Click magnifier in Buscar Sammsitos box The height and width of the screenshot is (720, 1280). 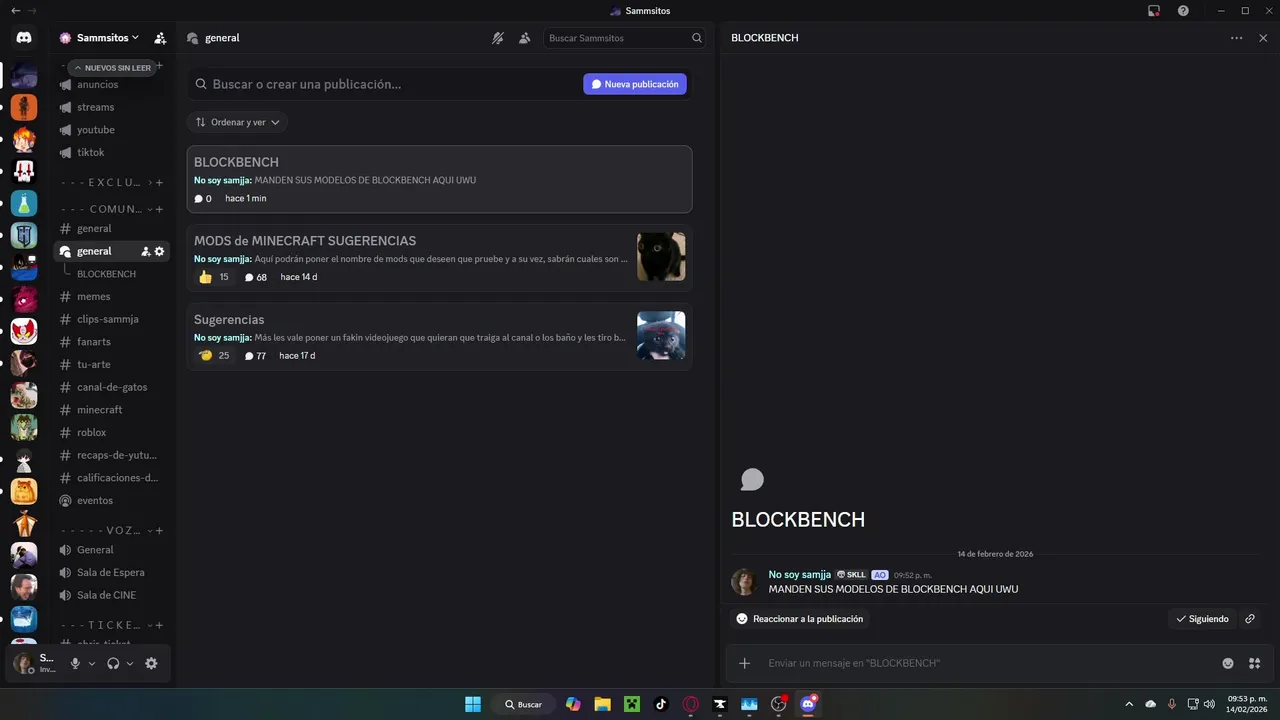tap(697, 38)
